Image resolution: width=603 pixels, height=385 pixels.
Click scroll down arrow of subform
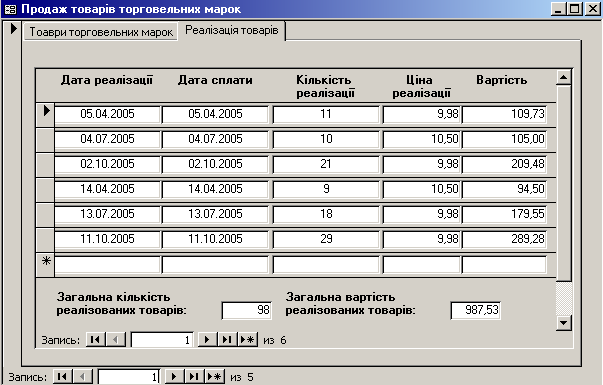pyautogui.click(x=563, y=323)
